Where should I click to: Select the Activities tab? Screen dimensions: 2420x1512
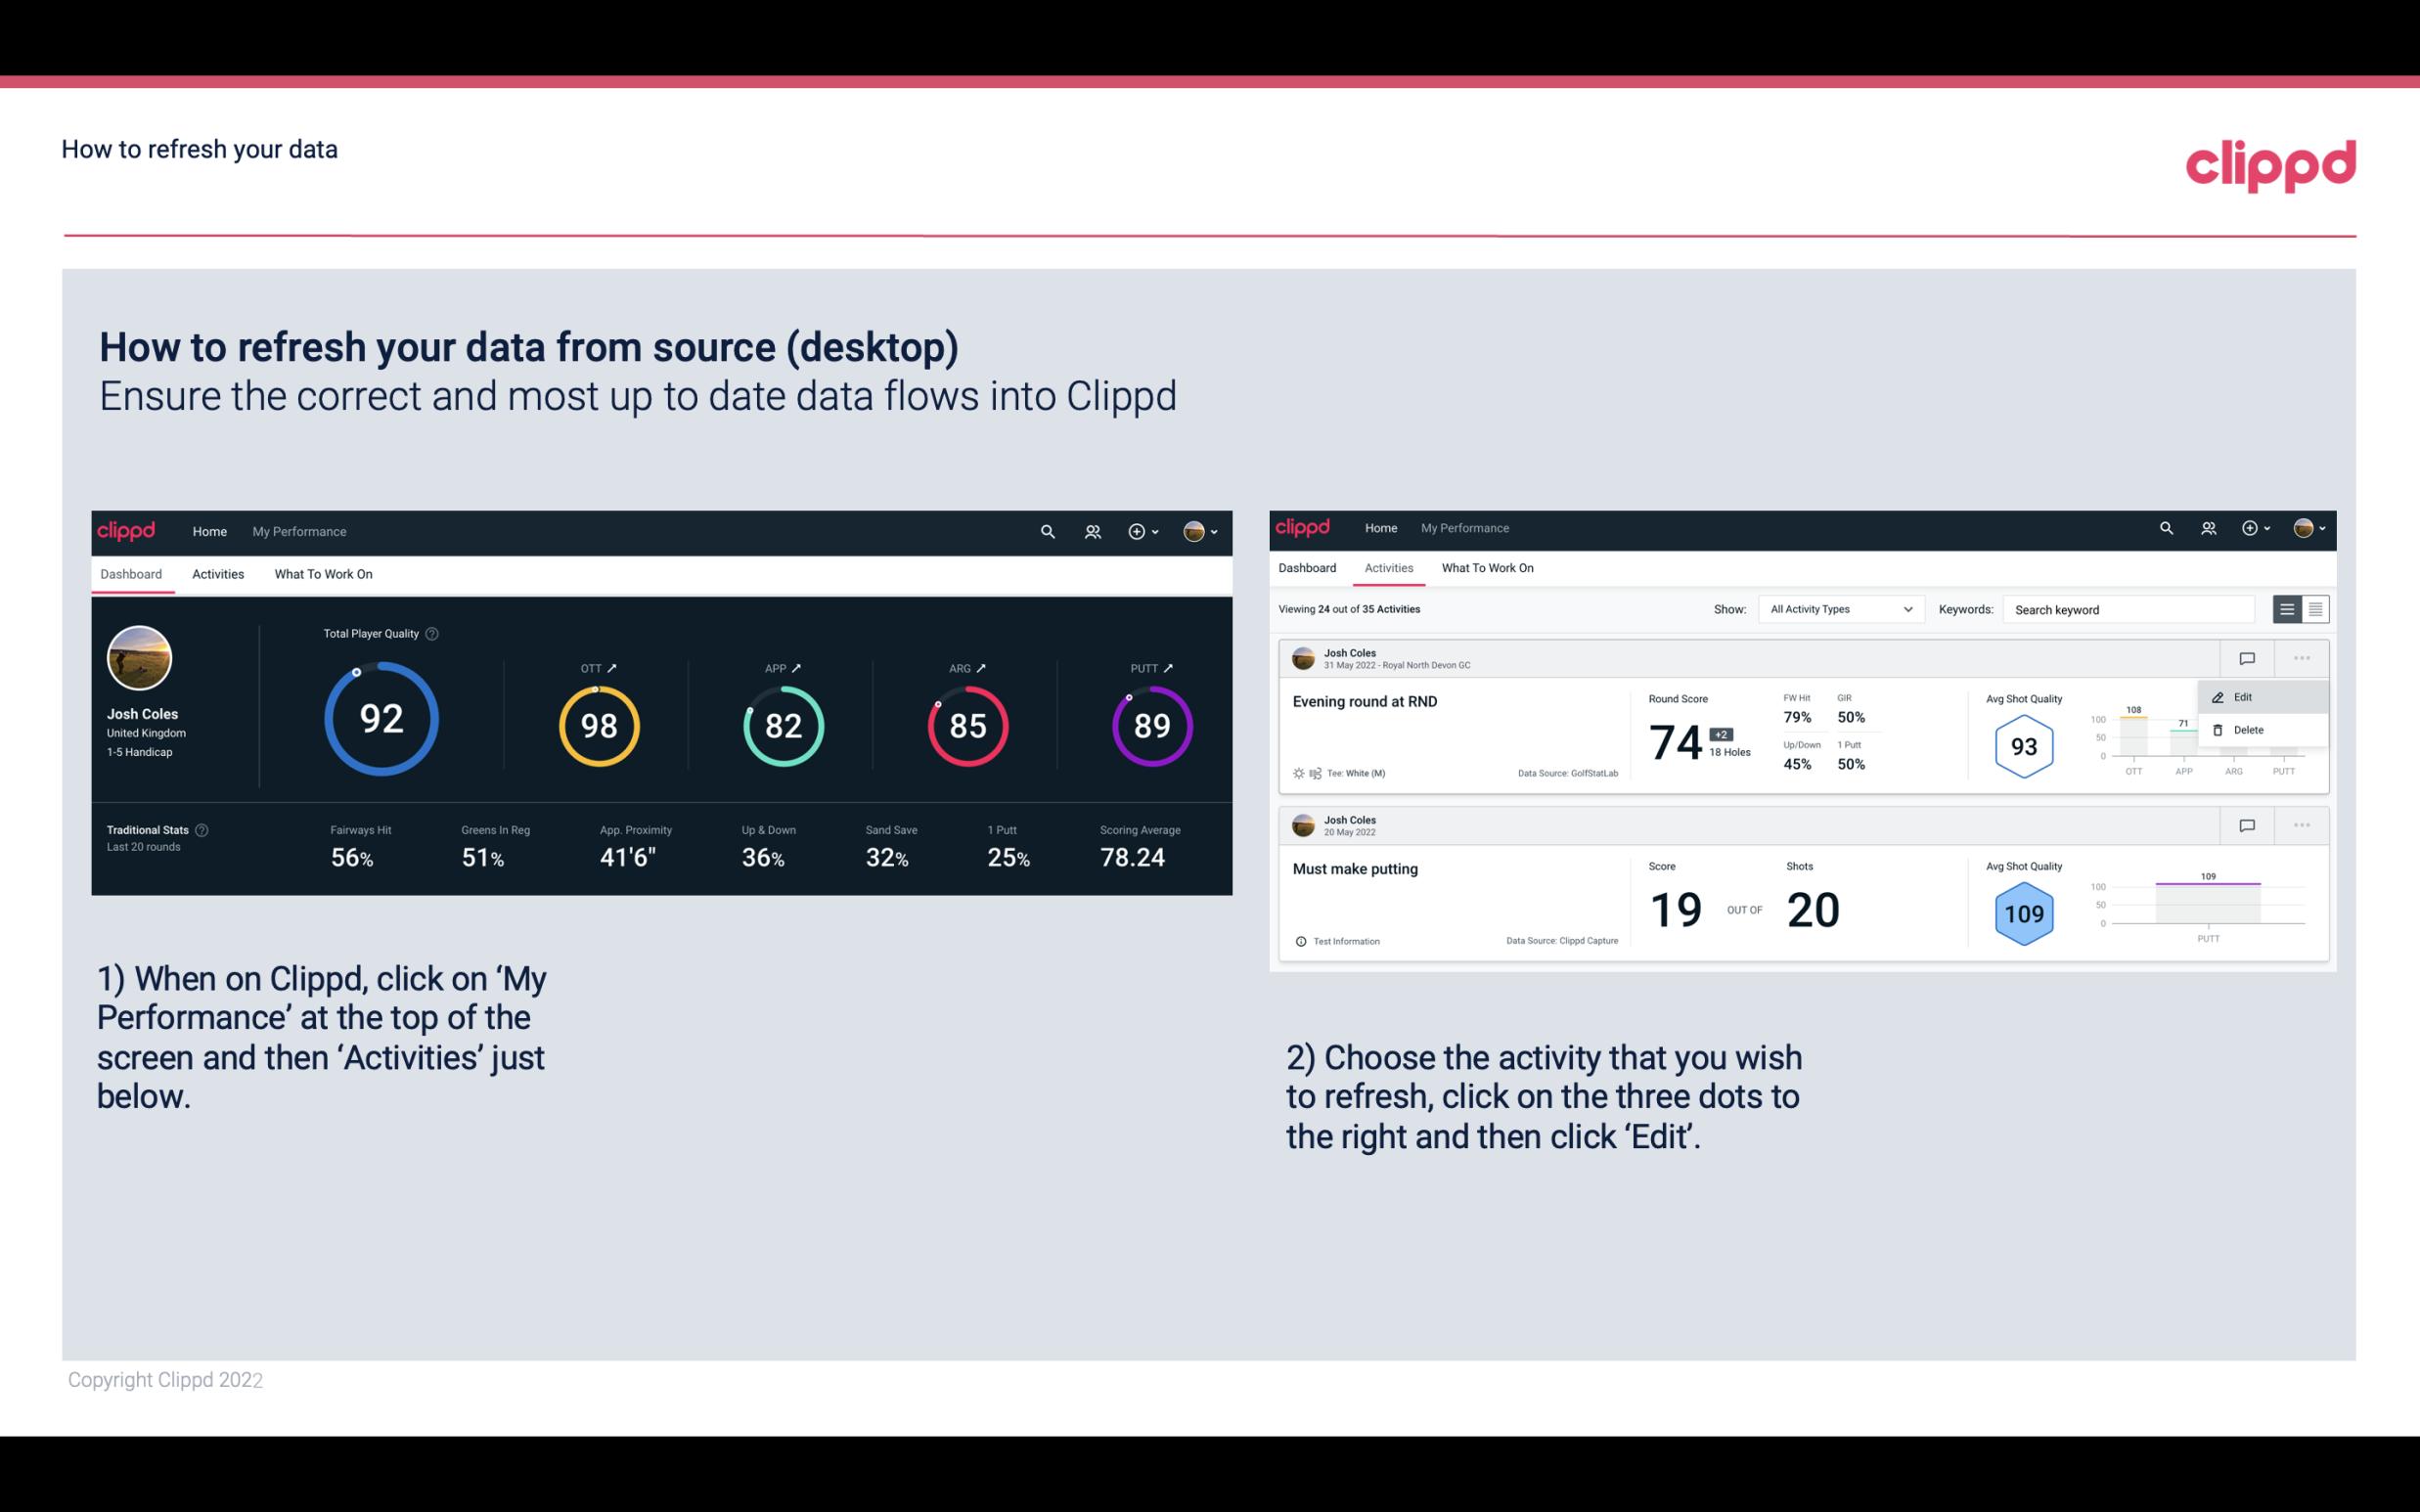point(218,573)
